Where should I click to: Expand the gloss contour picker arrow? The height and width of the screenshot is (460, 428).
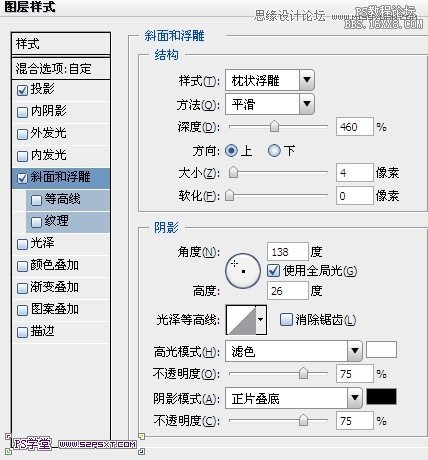pos(261,320)
